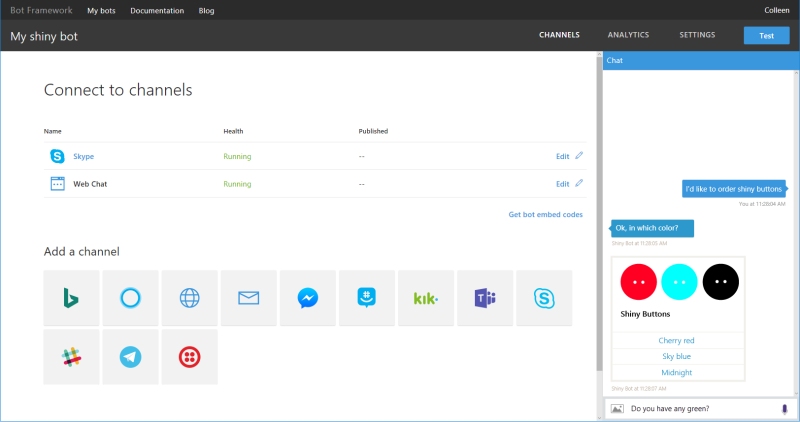The image size is (800, 422).
Task: Click the image upload icon in chat
Action: coord(617,409)
